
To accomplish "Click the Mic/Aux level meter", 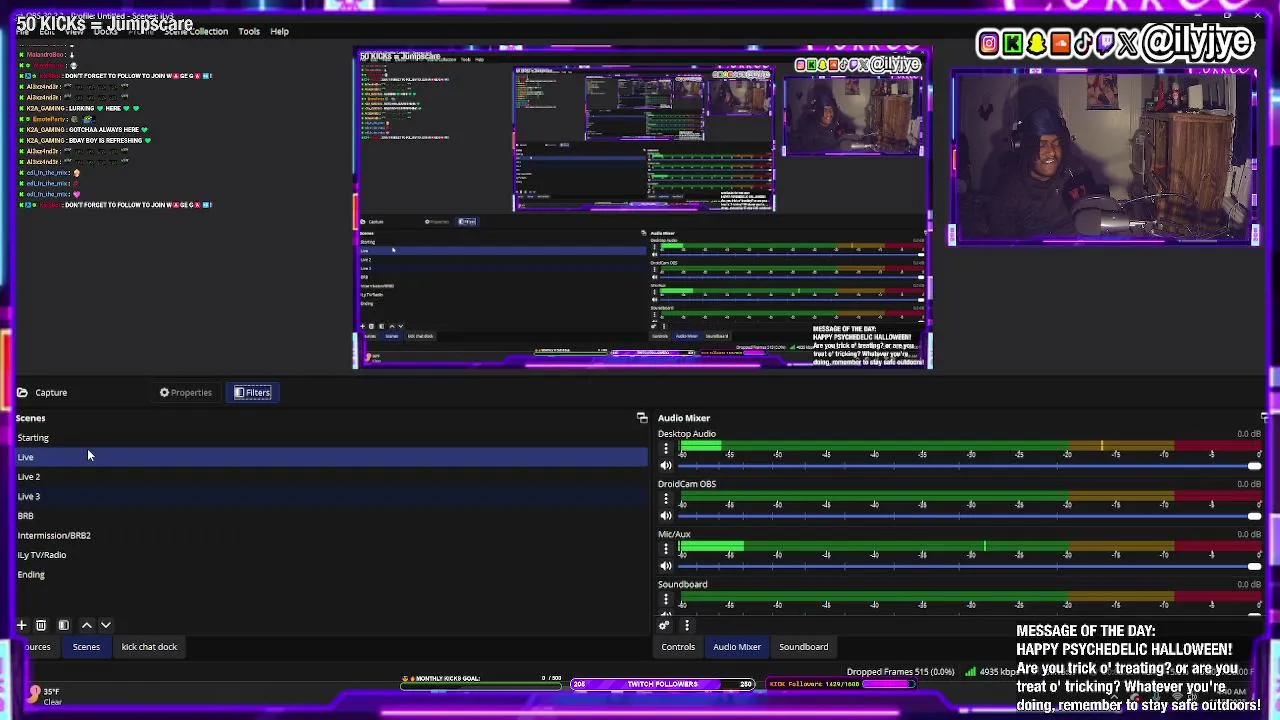I will tap(968, 545).
